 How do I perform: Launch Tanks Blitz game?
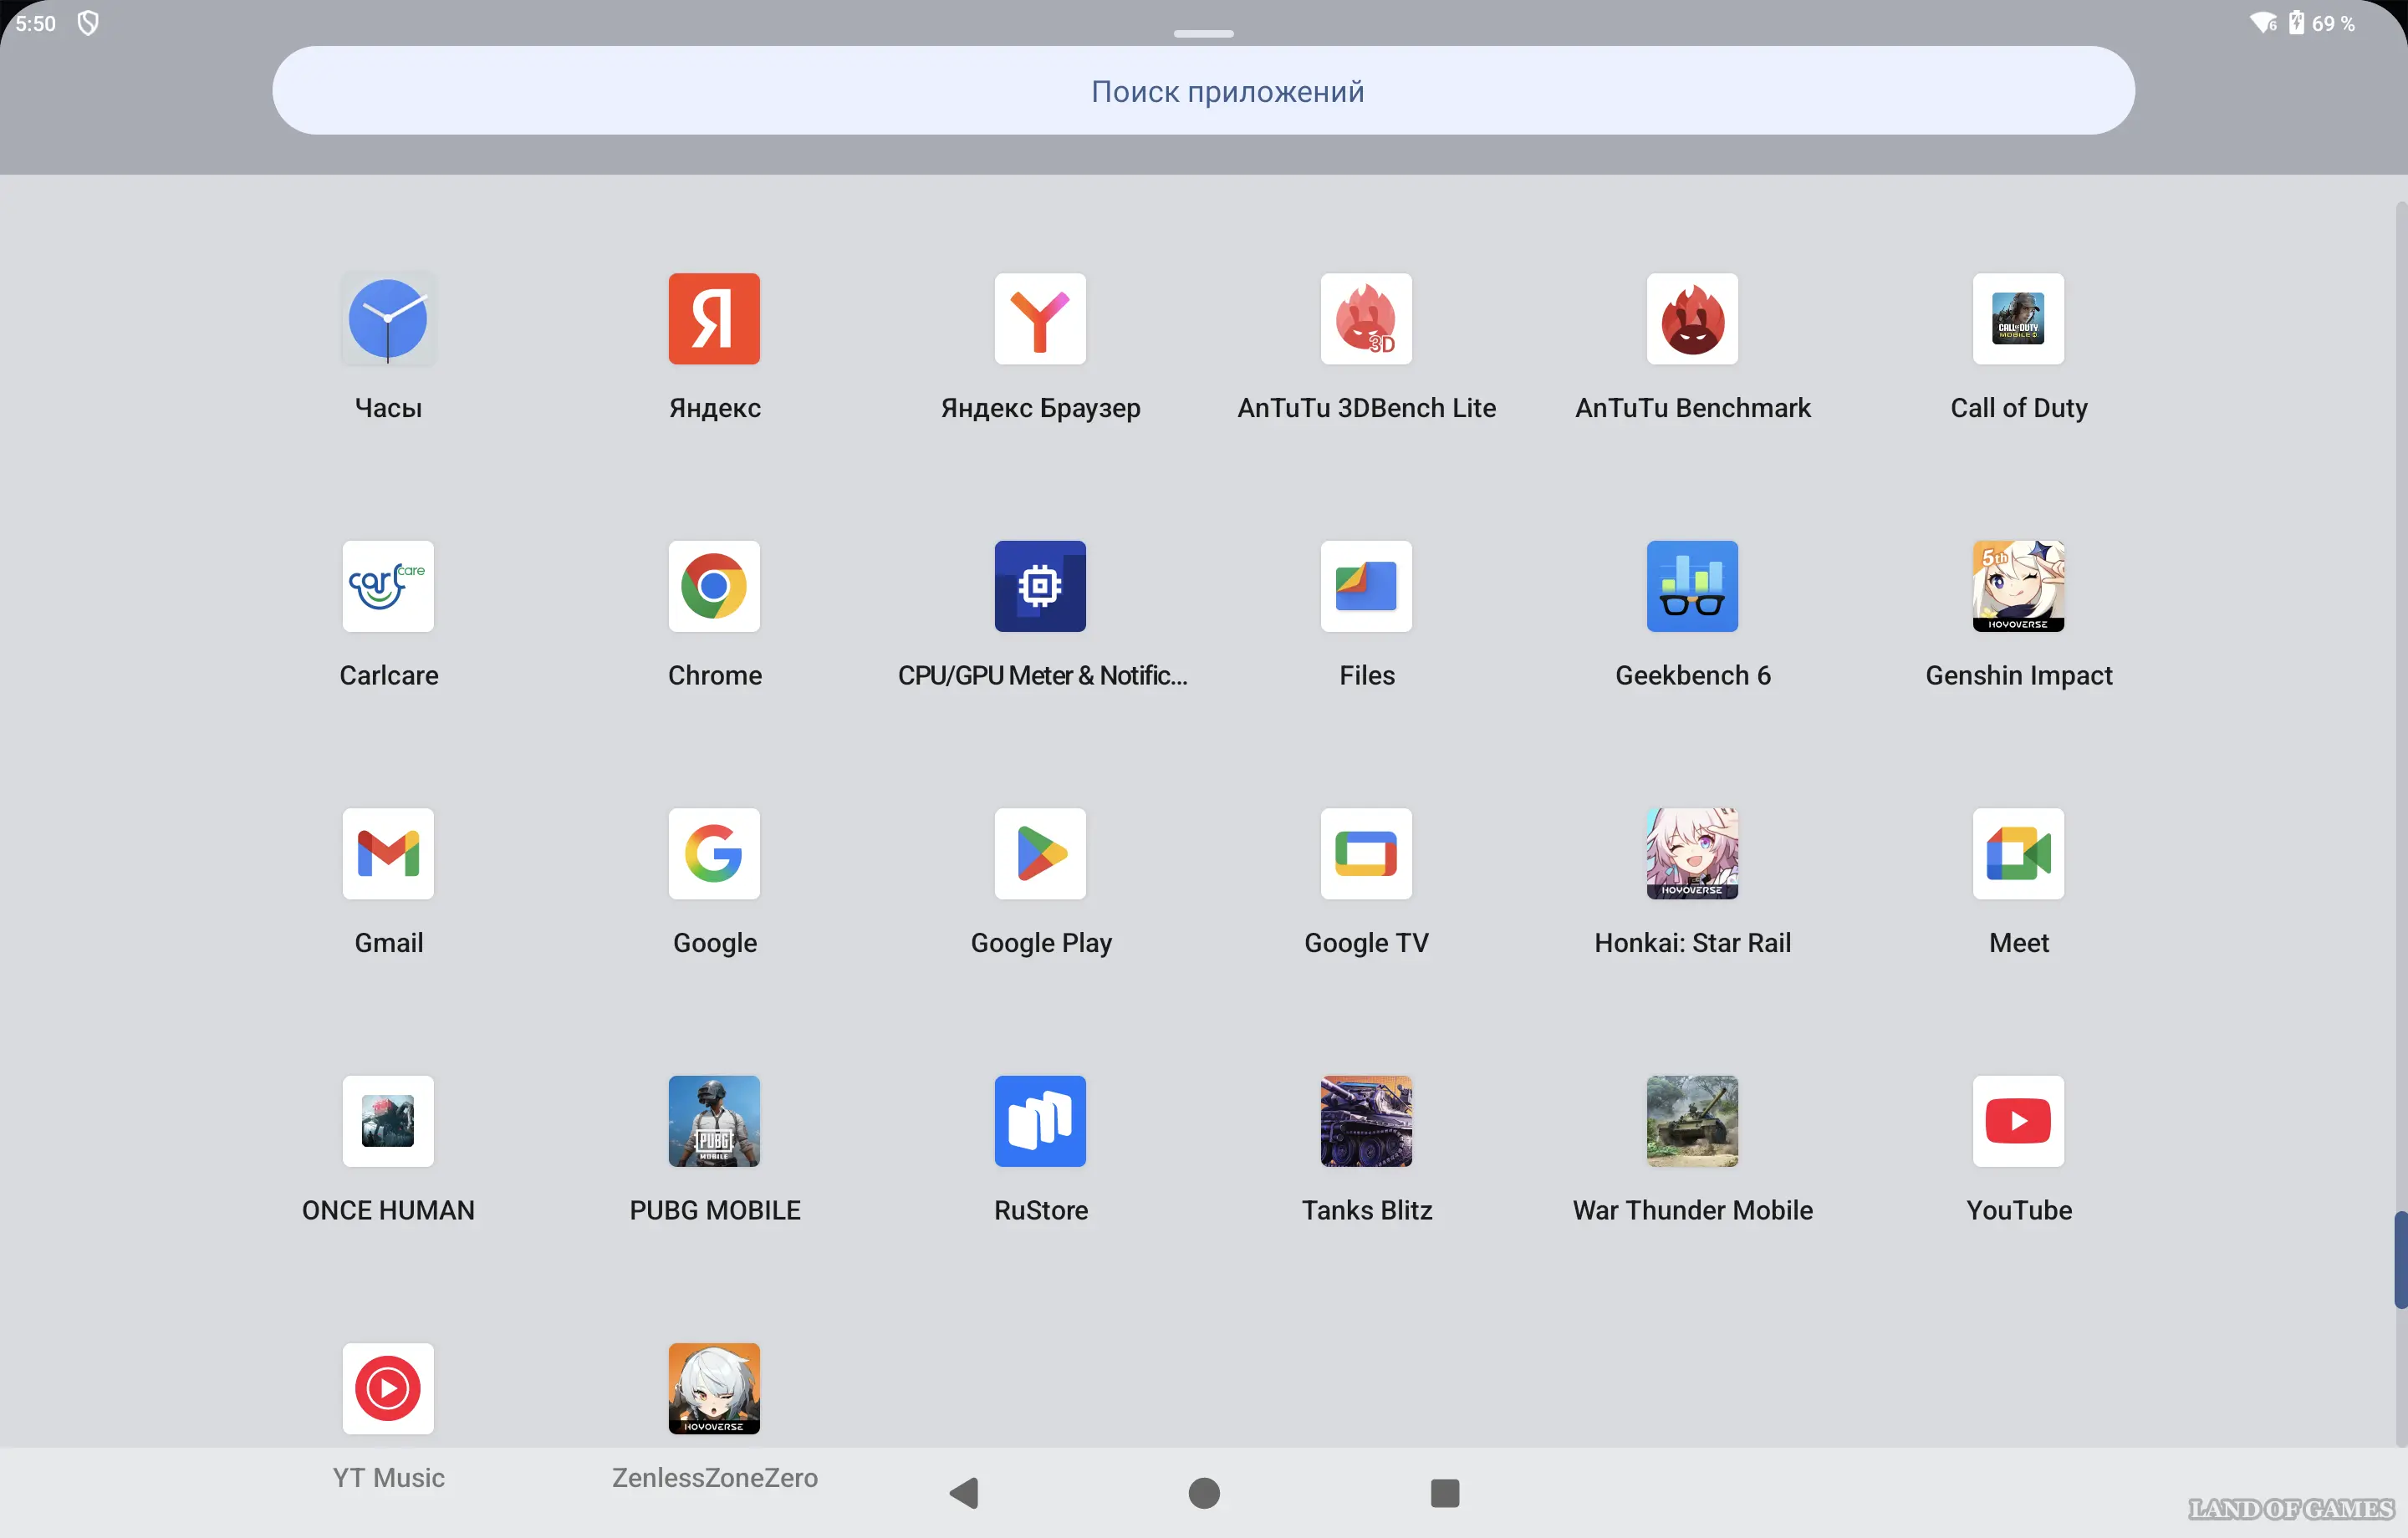1366,1121
